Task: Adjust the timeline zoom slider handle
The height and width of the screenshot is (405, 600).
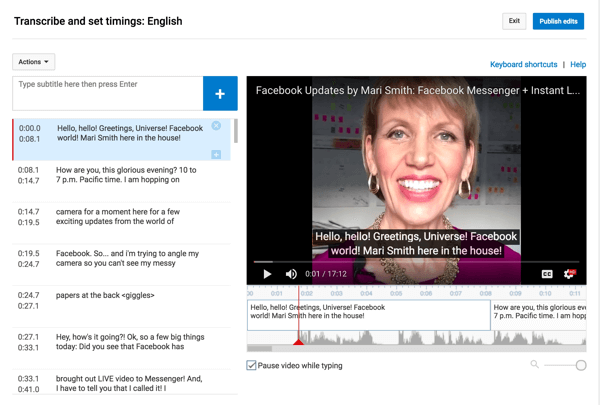Action: pyautogui.click(x=581, y=365)
